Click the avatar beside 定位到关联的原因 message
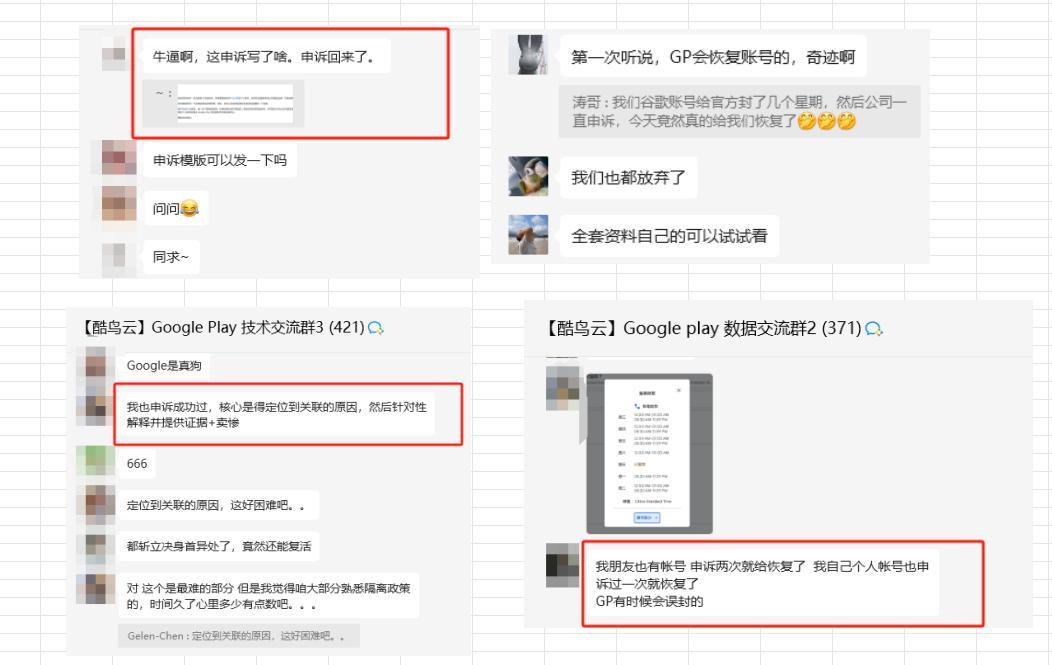The width and height of the screenshot is (1052, 665). 95,504
